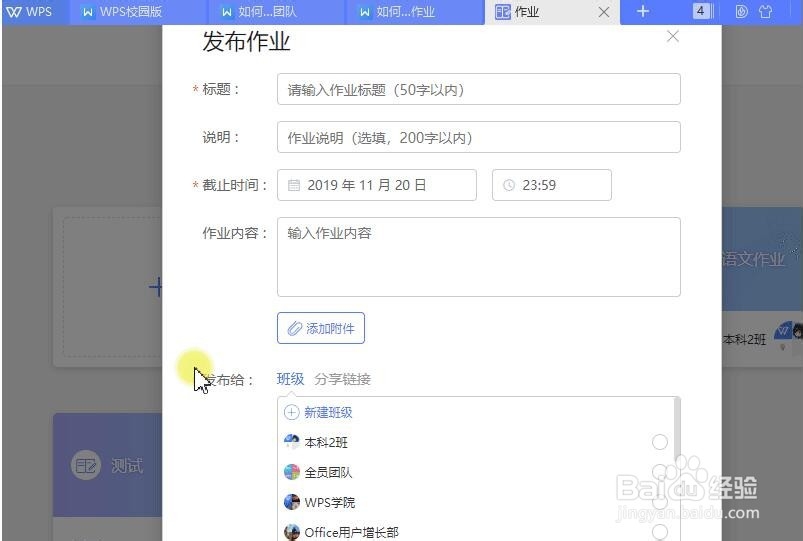Click the WPS学院 list row text

[x=330, y=502]
